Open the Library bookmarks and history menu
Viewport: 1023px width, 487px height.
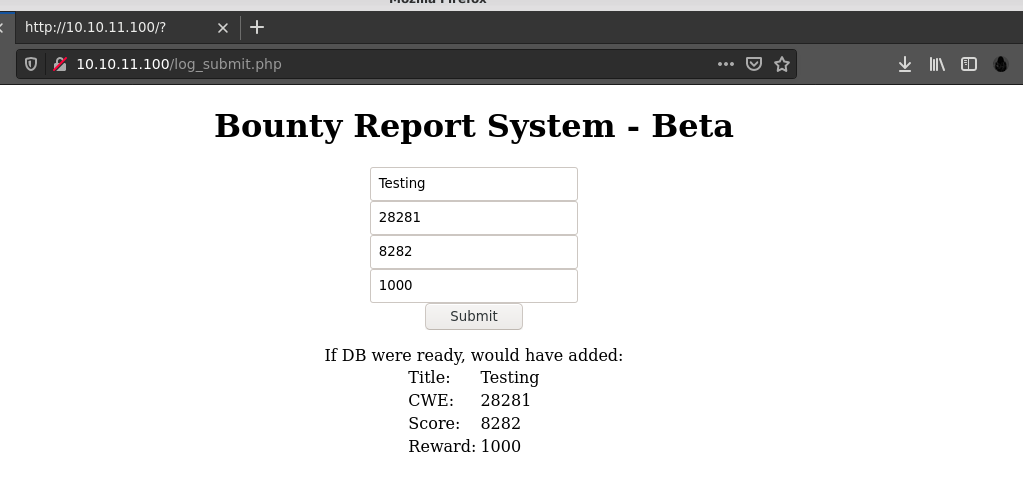(x=937, y=64)
